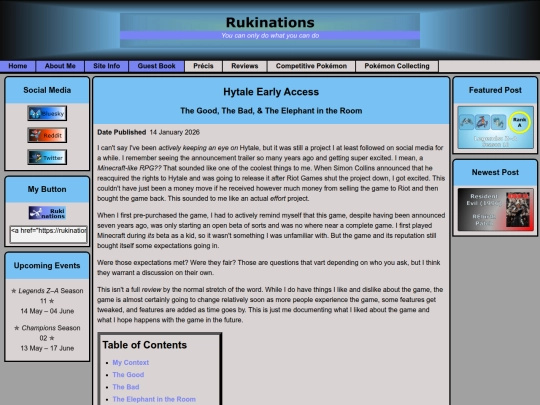Click the My Button panel heading

(x=47, y=189)
